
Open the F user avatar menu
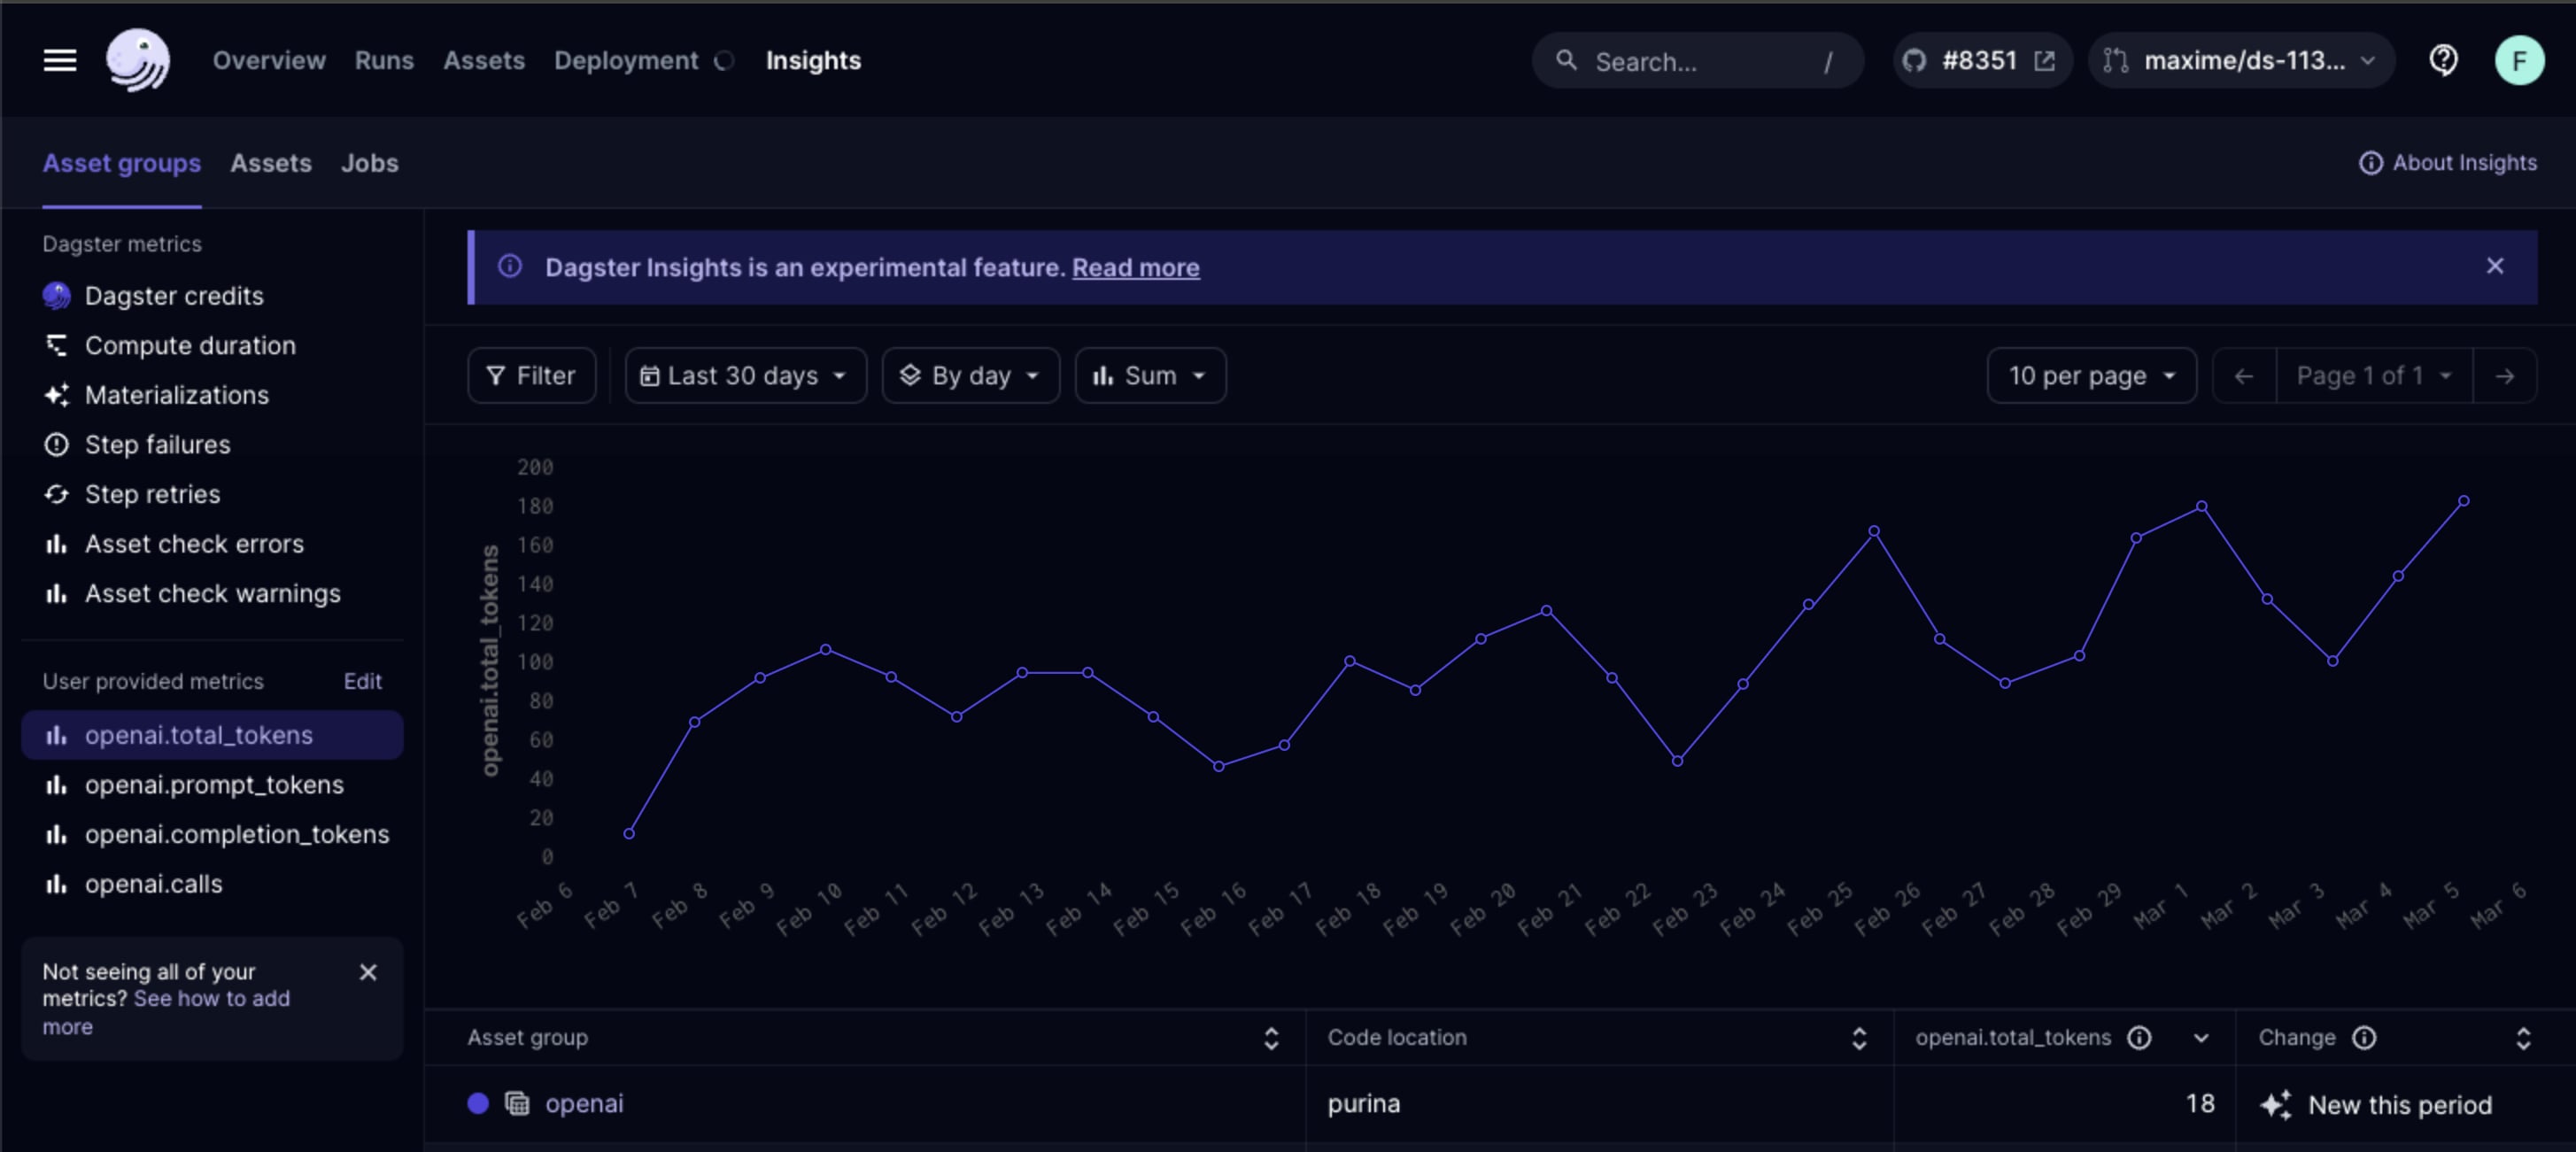pos(2519,60)
